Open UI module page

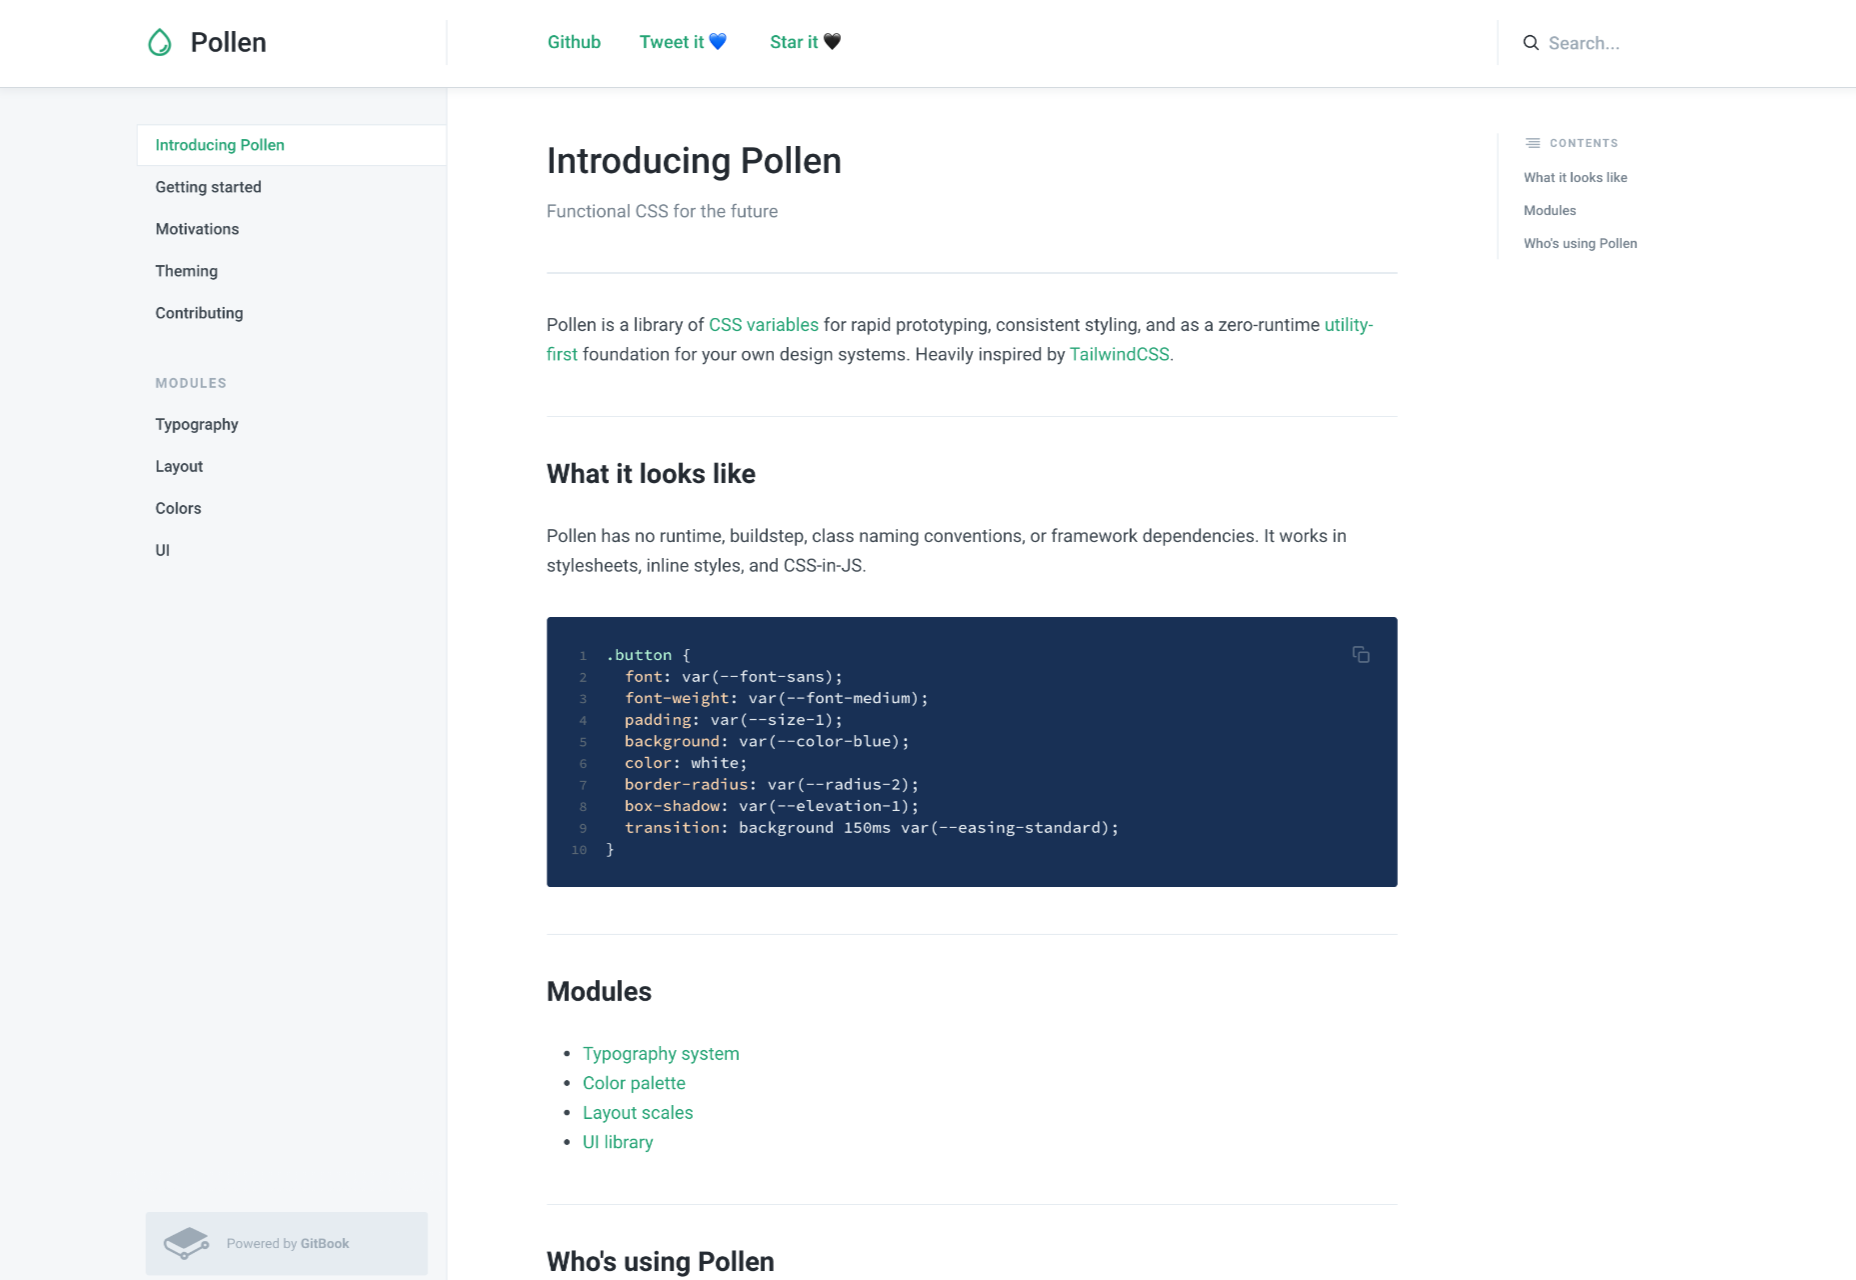pyautogui.click(x=162, y=550)
